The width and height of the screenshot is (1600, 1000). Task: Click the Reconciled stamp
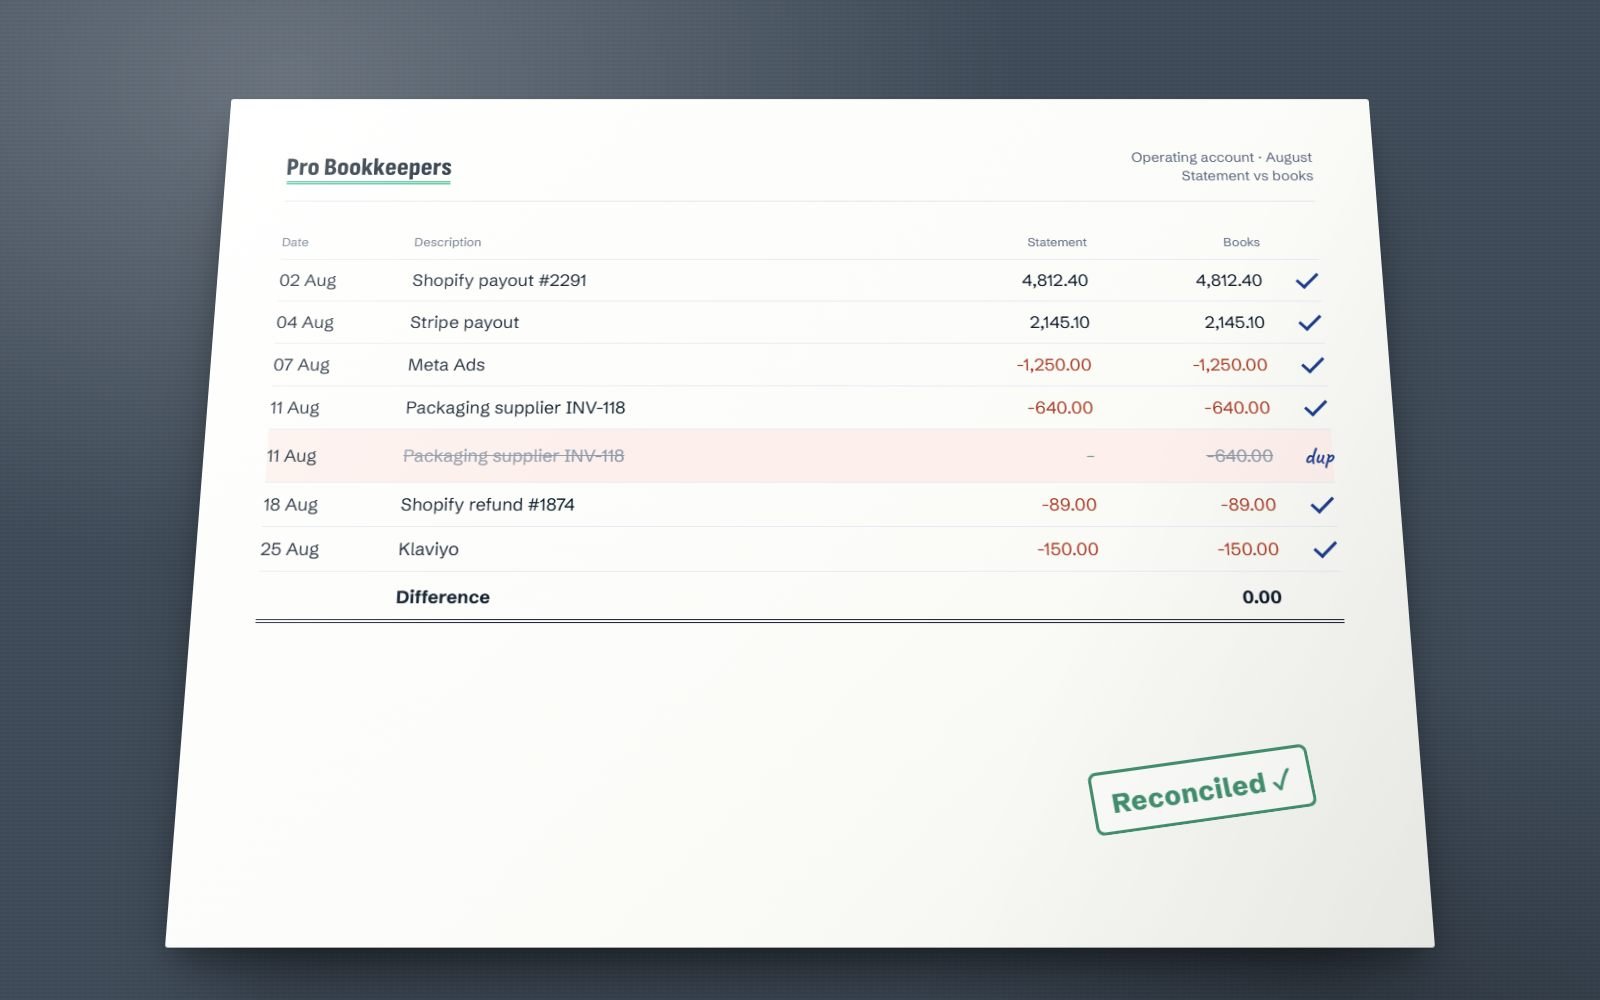(1201, 790)
